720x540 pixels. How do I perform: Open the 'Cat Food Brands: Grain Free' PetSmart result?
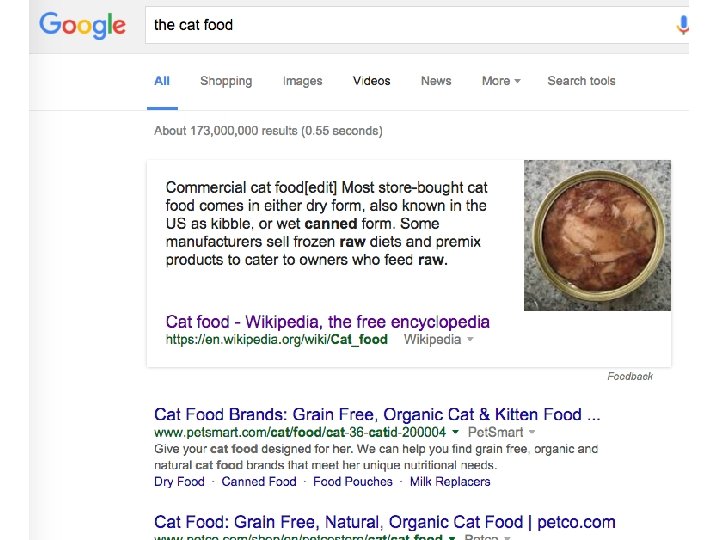click(377, 414)
